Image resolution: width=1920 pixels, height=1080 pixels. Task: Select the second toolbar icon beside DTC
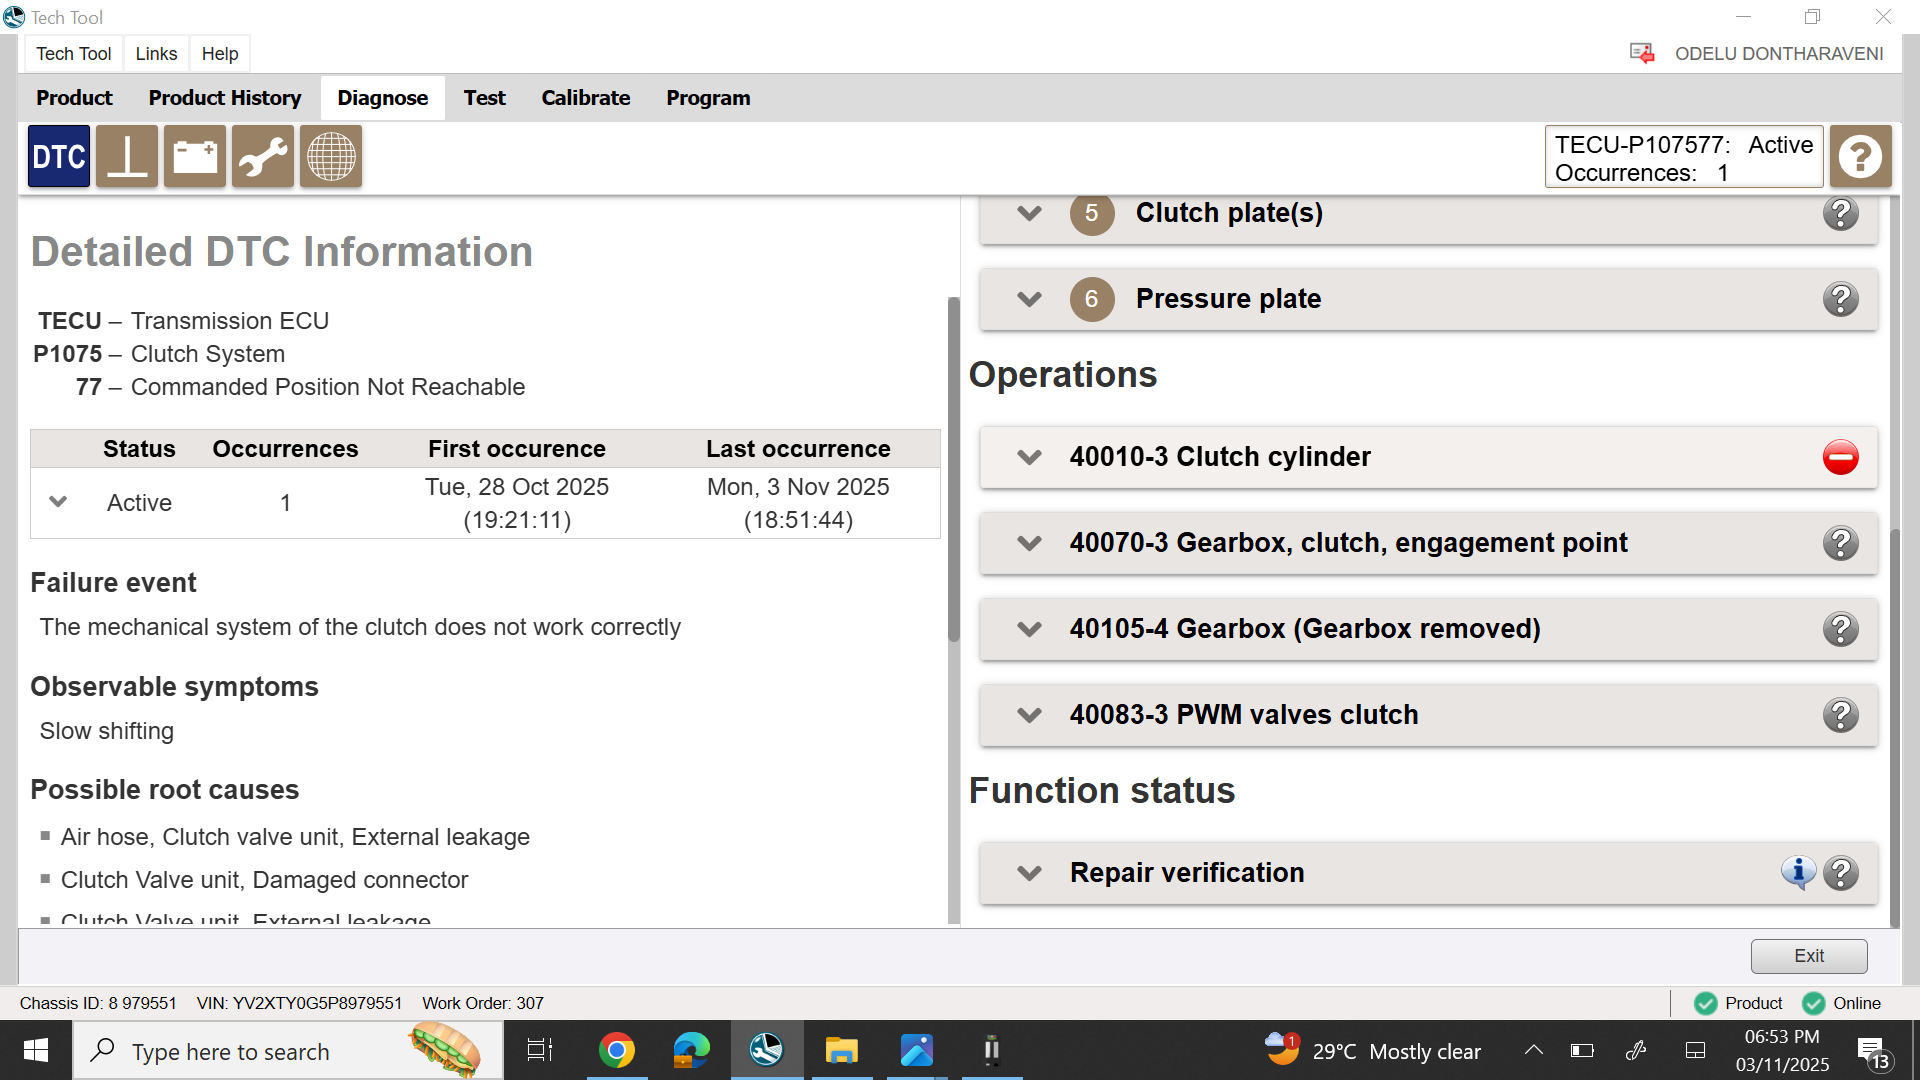click(127, 157)
